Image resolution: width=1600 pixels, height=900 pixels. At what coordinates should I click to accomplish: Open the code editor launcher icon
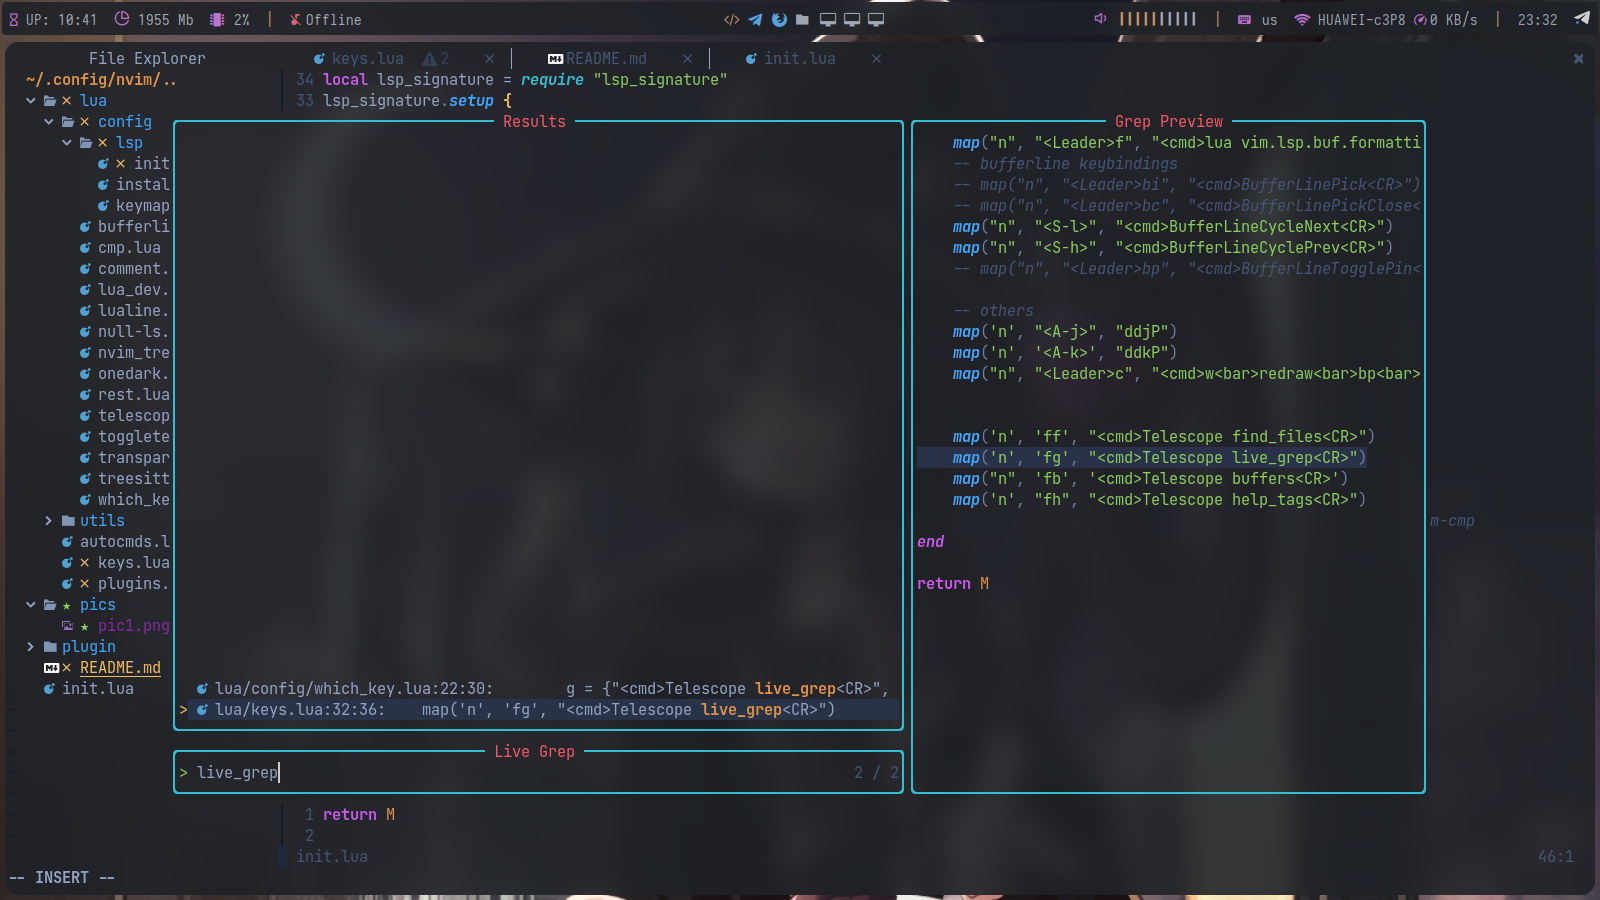pos(732,20)
